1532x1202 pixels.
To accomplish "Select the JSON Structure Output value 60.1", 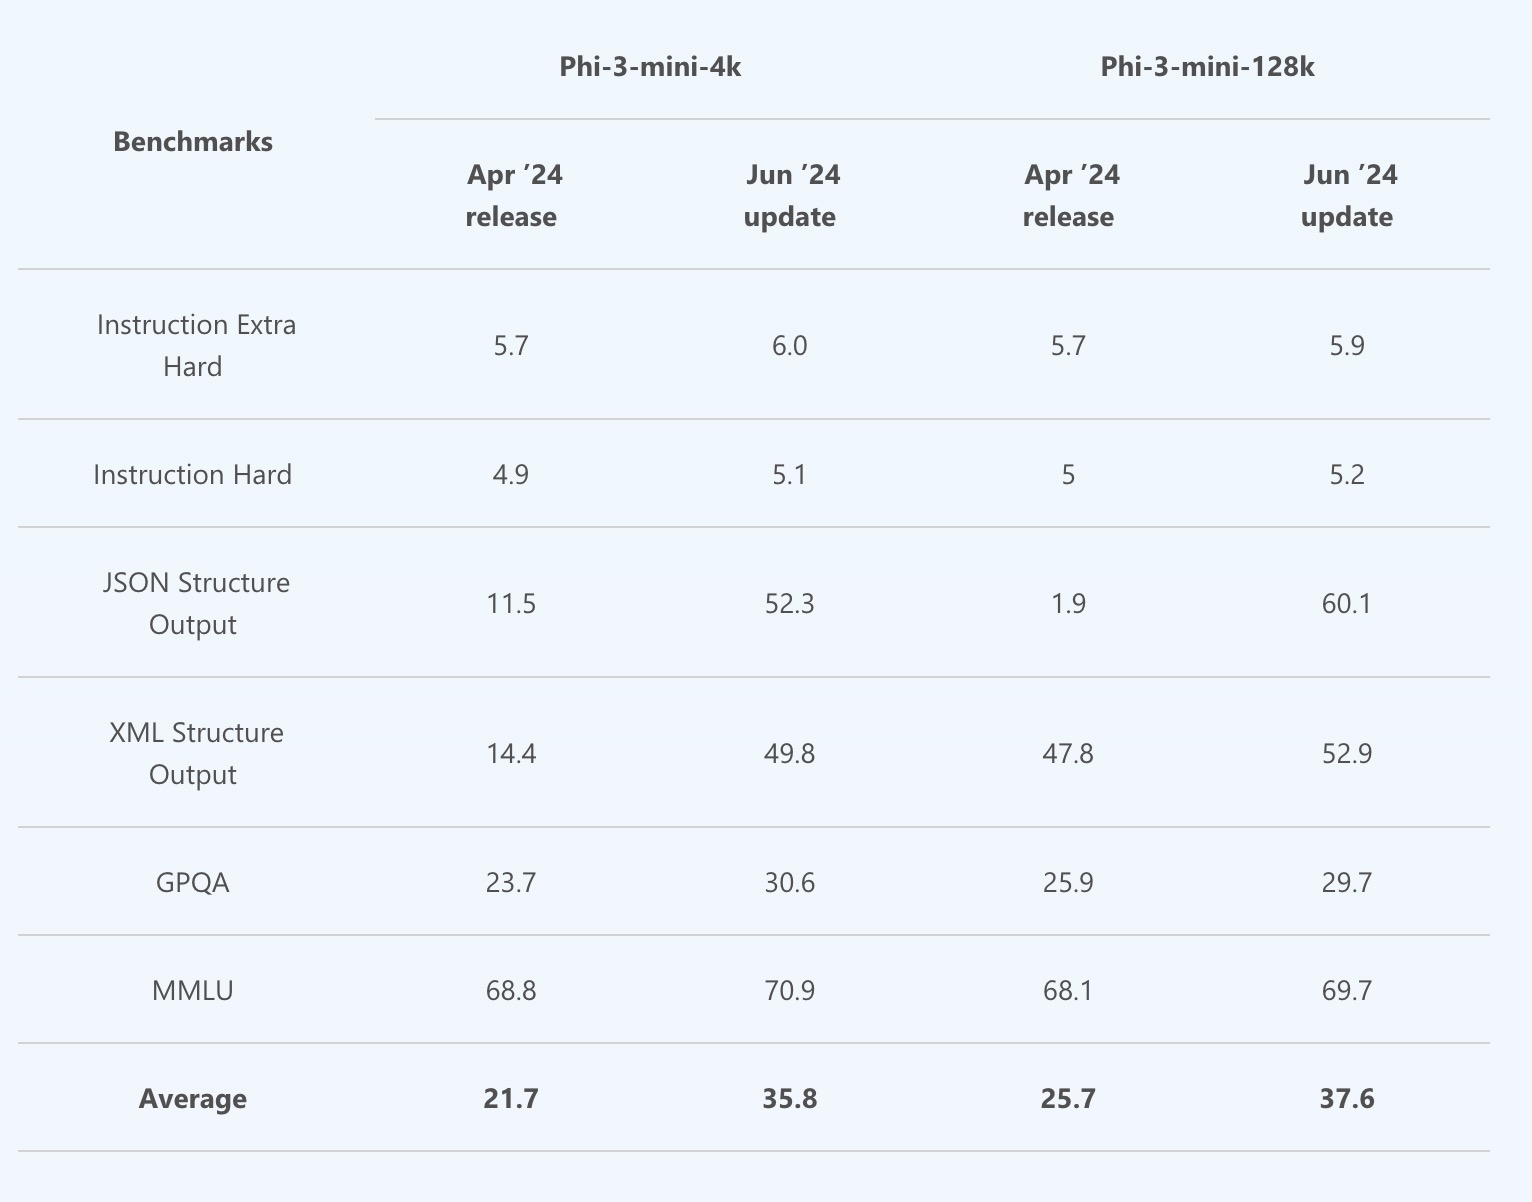I will pos(1346,603).
